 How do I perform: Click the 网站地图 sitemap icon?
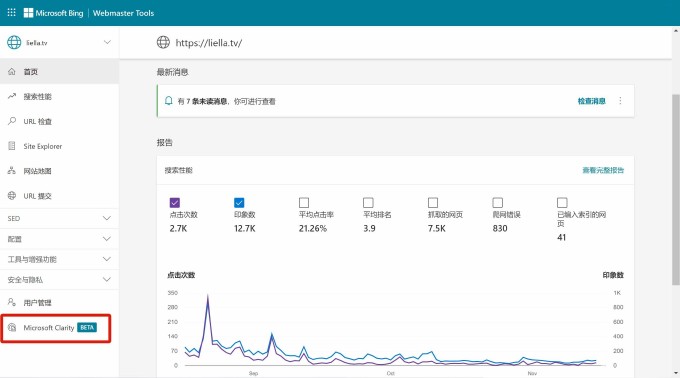[x=12, y=171]
